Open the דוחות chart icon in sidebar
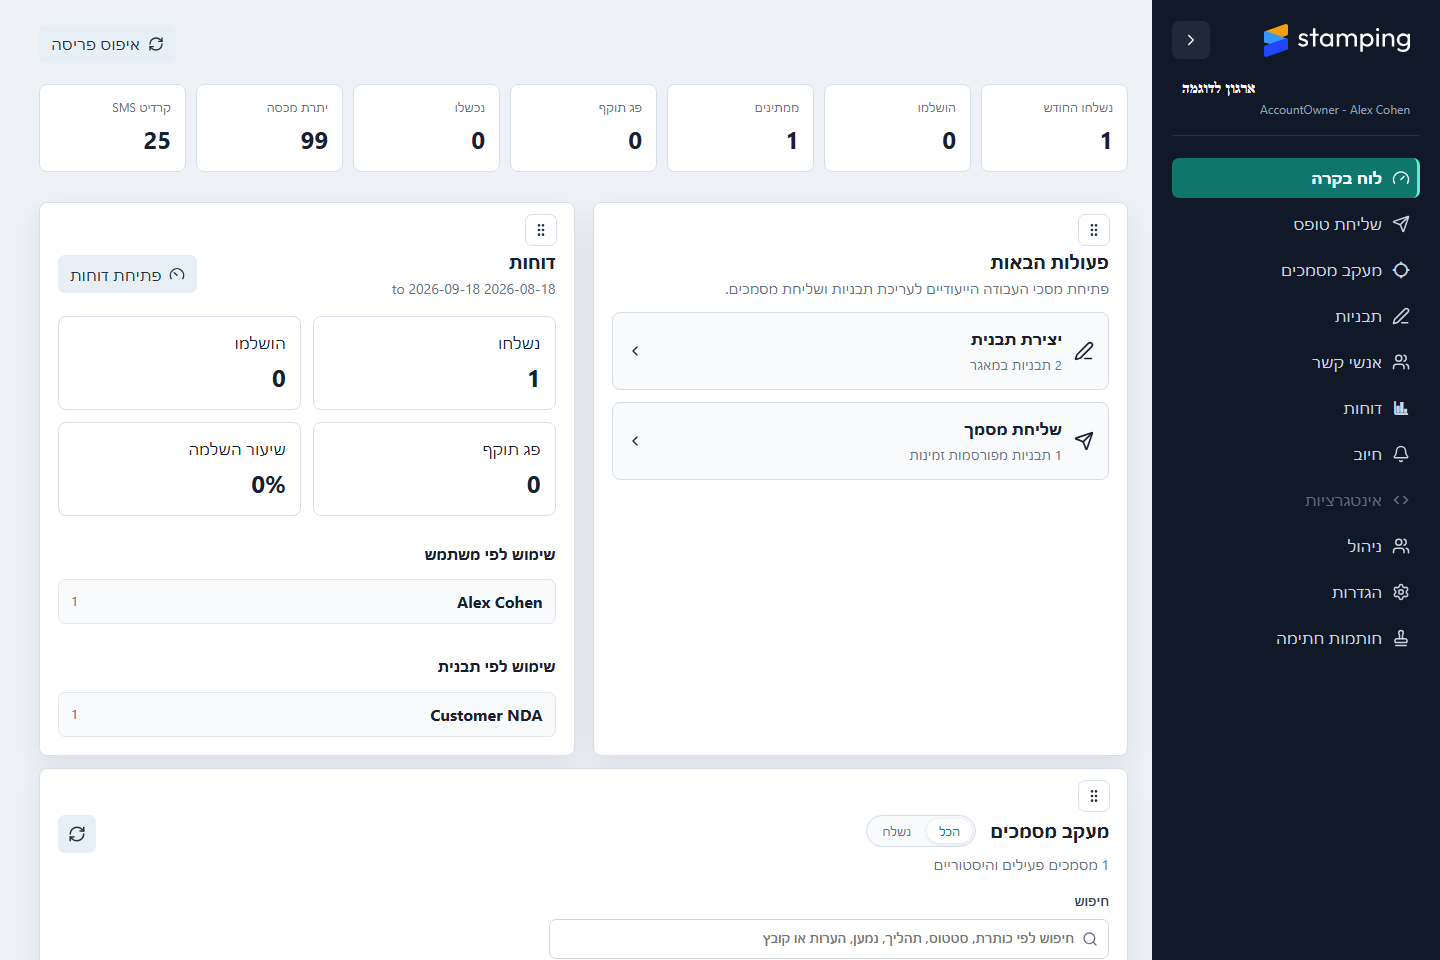This screenshot has width=1440, height=960. [1401, 408]
